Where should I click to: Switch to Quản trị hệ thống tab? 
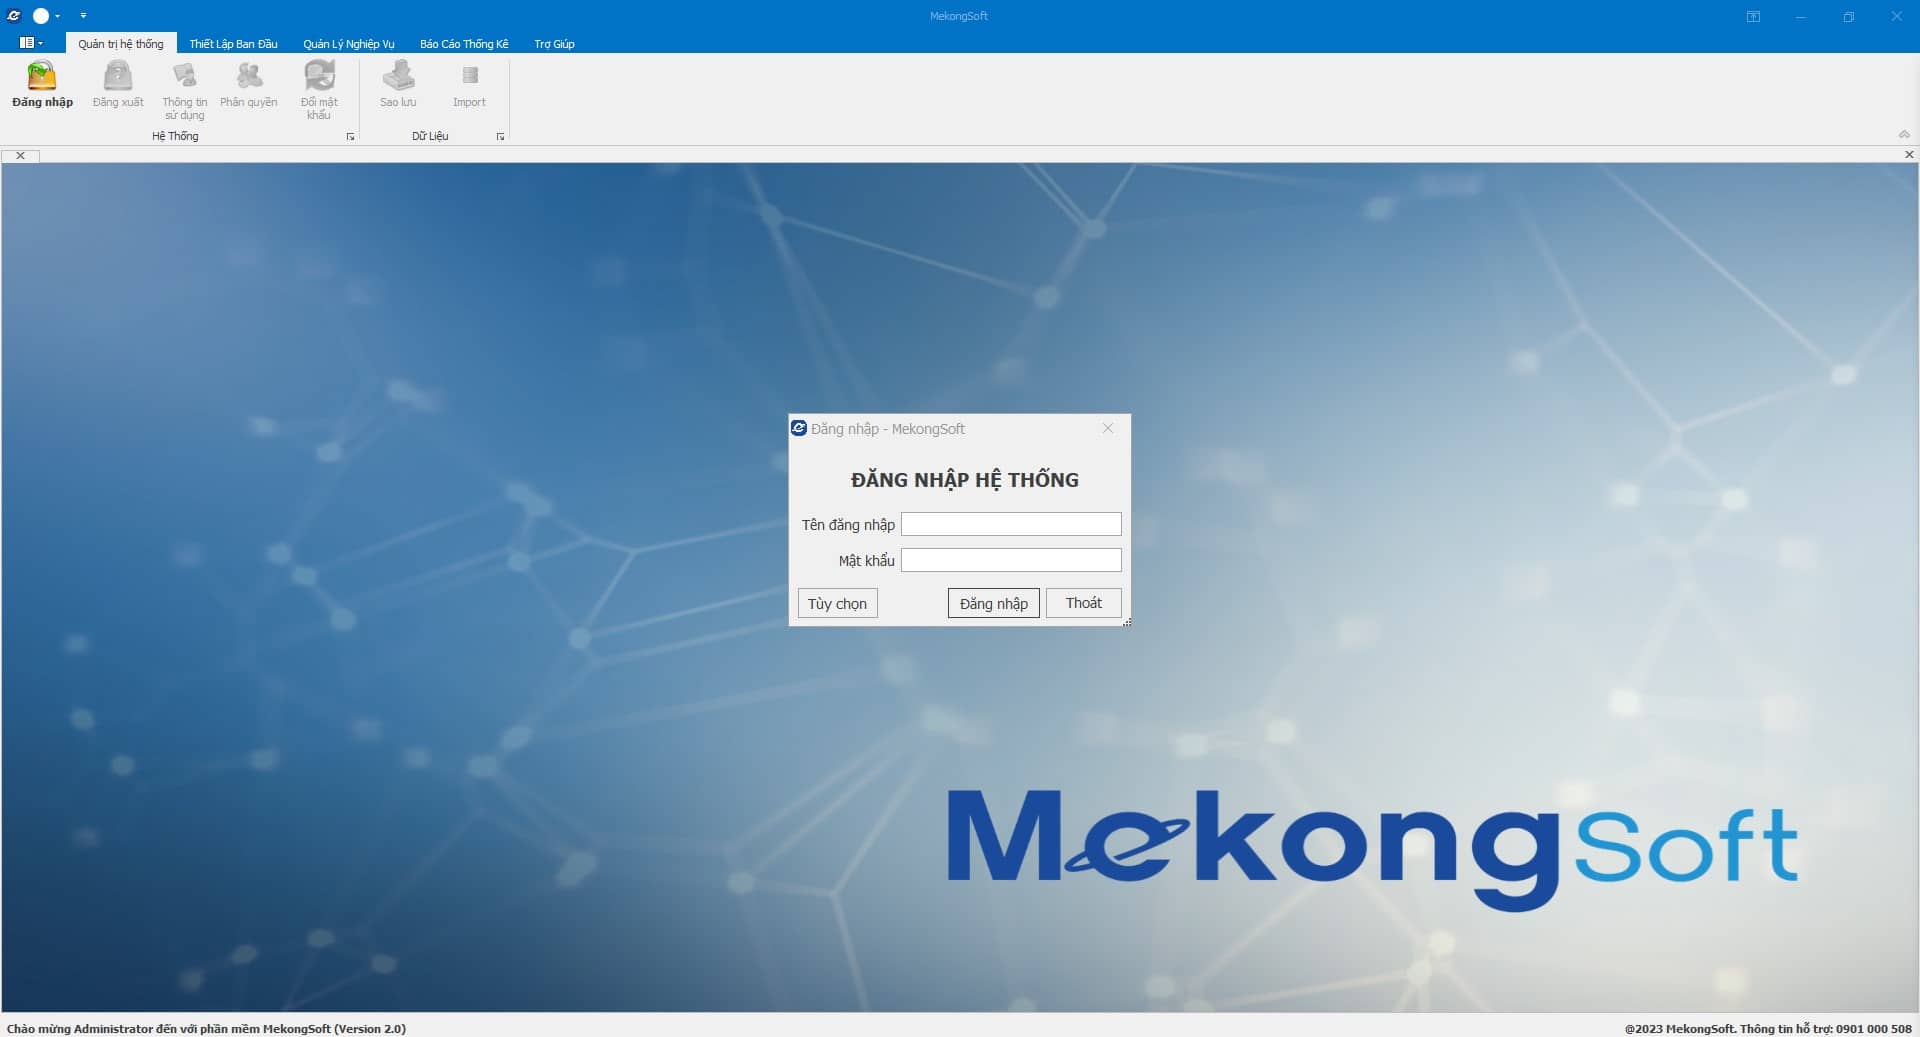pos(121,44)
